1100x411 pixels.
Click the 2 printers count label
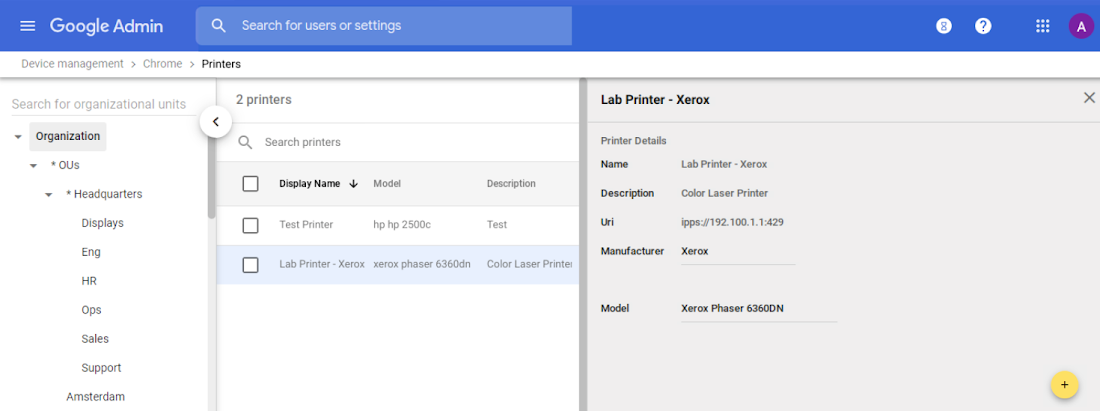pos(264,100)
